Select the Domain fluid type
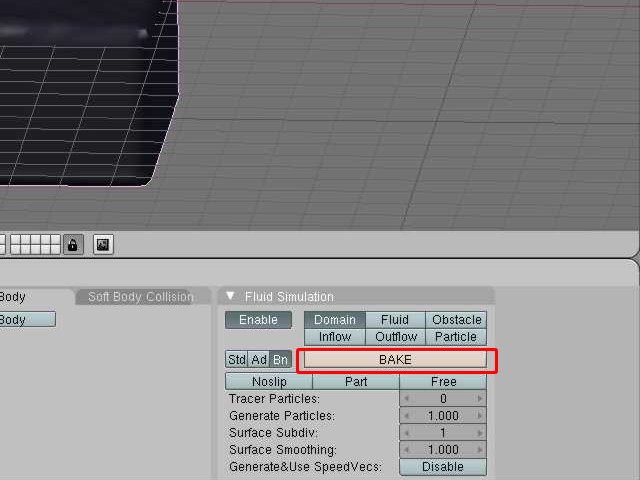 pyautogui.click(x=335, y=320)
